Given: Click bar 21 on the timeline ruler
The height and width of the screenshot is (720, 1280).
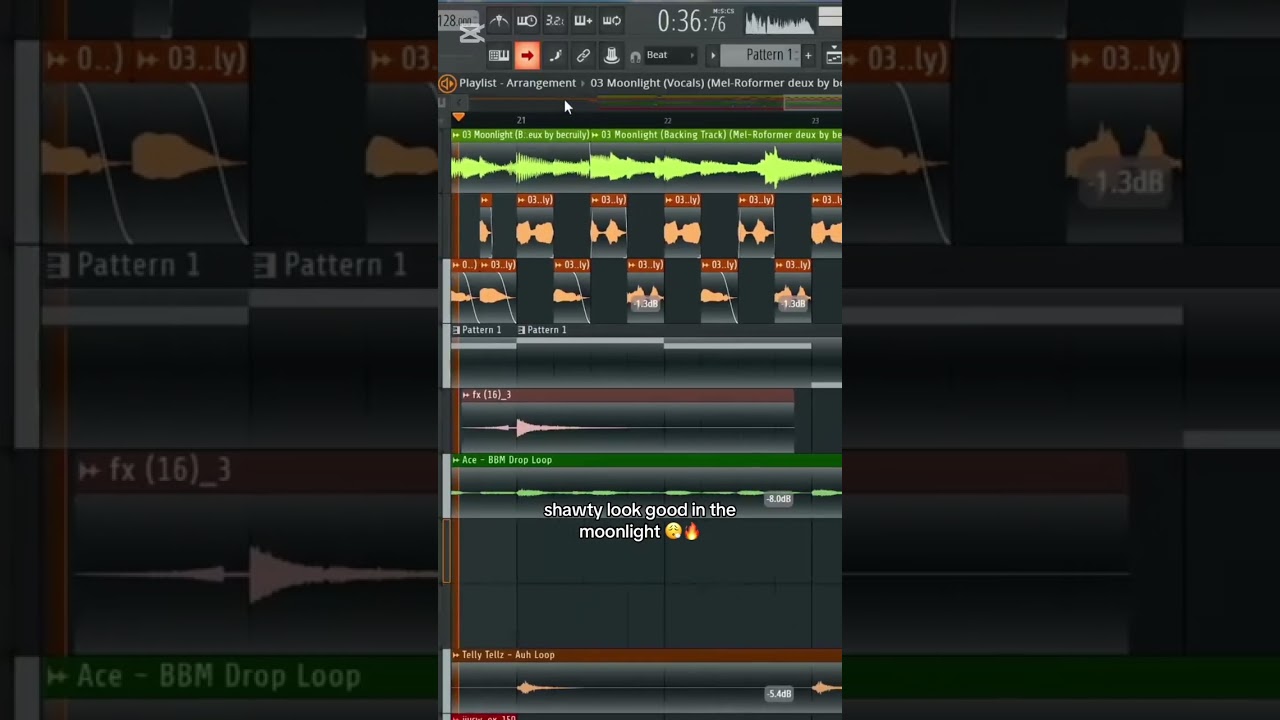Looking at the screenshot, I should 521,120.
